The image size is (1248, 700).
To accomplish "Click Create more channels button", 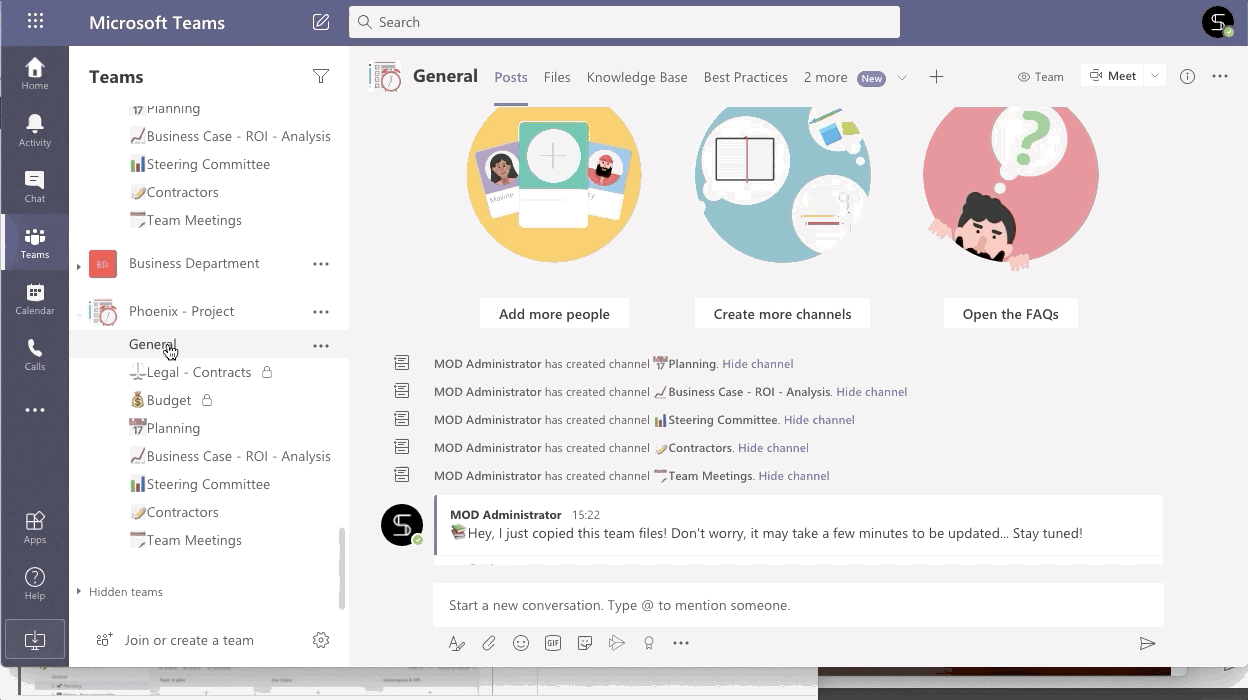I will coord(782,313).
